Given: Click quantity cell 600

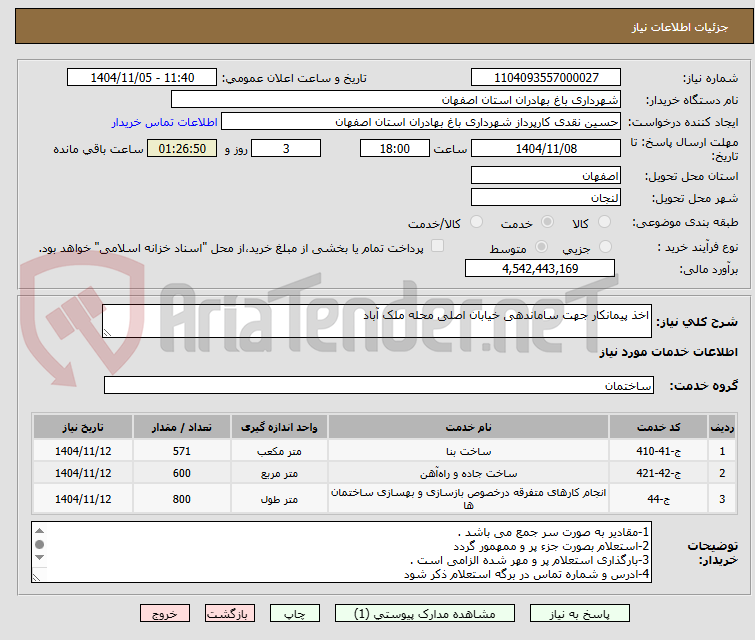Looking at the screenshot, I should (182, 473).
